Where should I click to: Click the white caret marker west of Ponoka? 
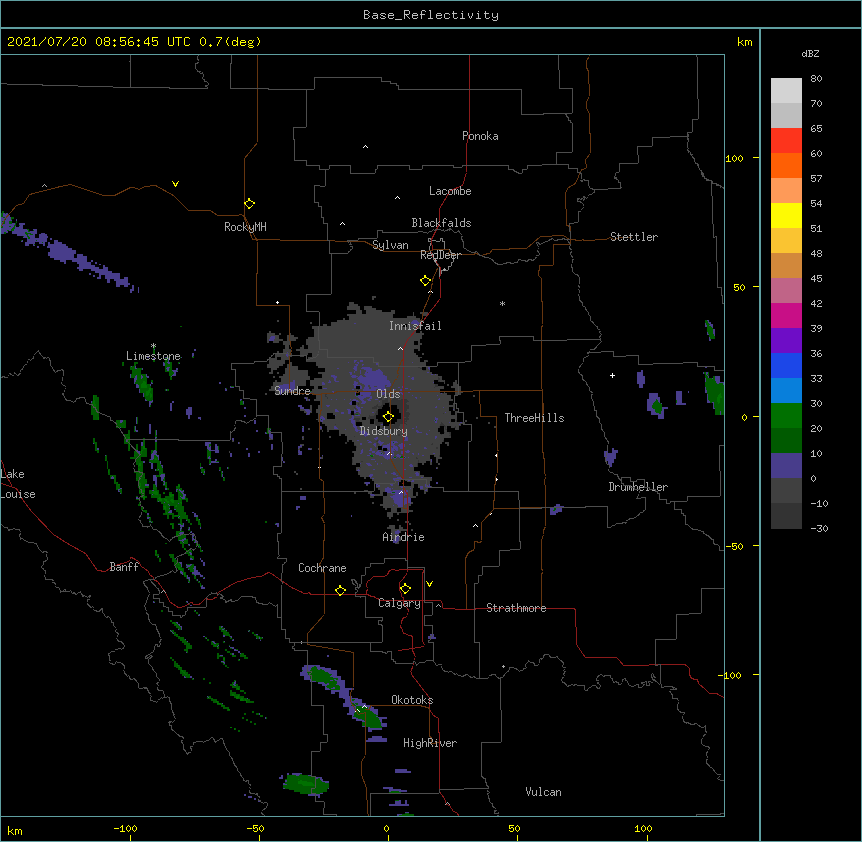point(365,147)
